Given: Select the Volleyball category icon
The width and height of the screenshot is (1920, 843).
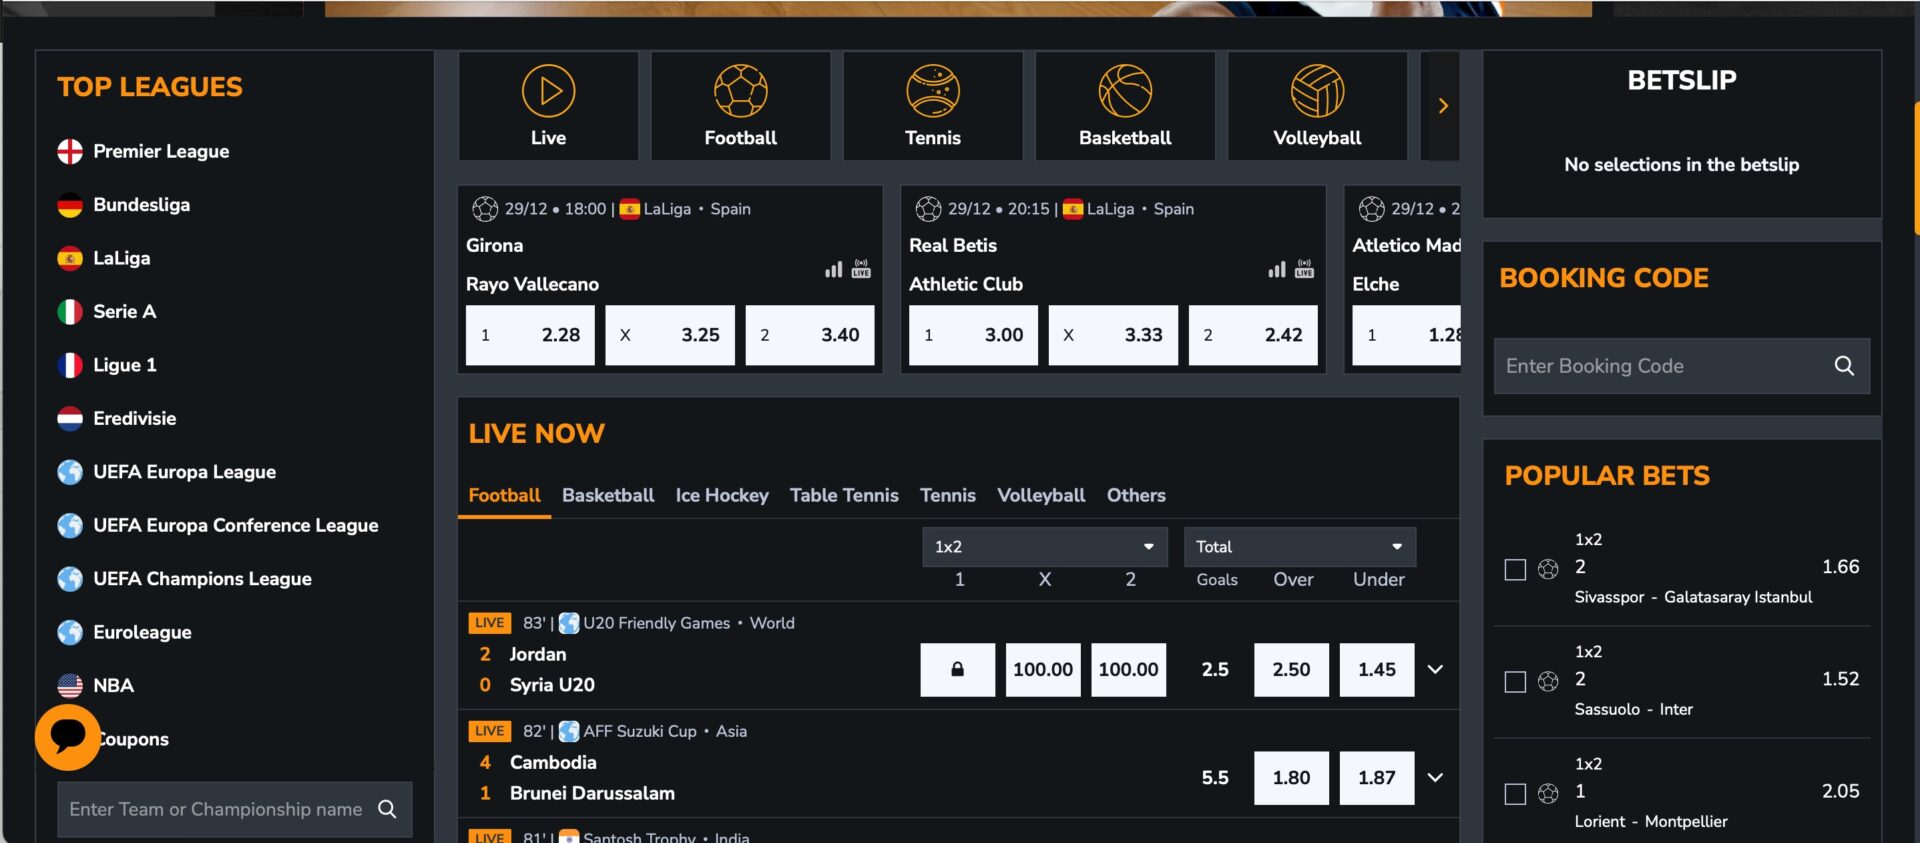Looking at the screenshot, I should [1317, 105].
